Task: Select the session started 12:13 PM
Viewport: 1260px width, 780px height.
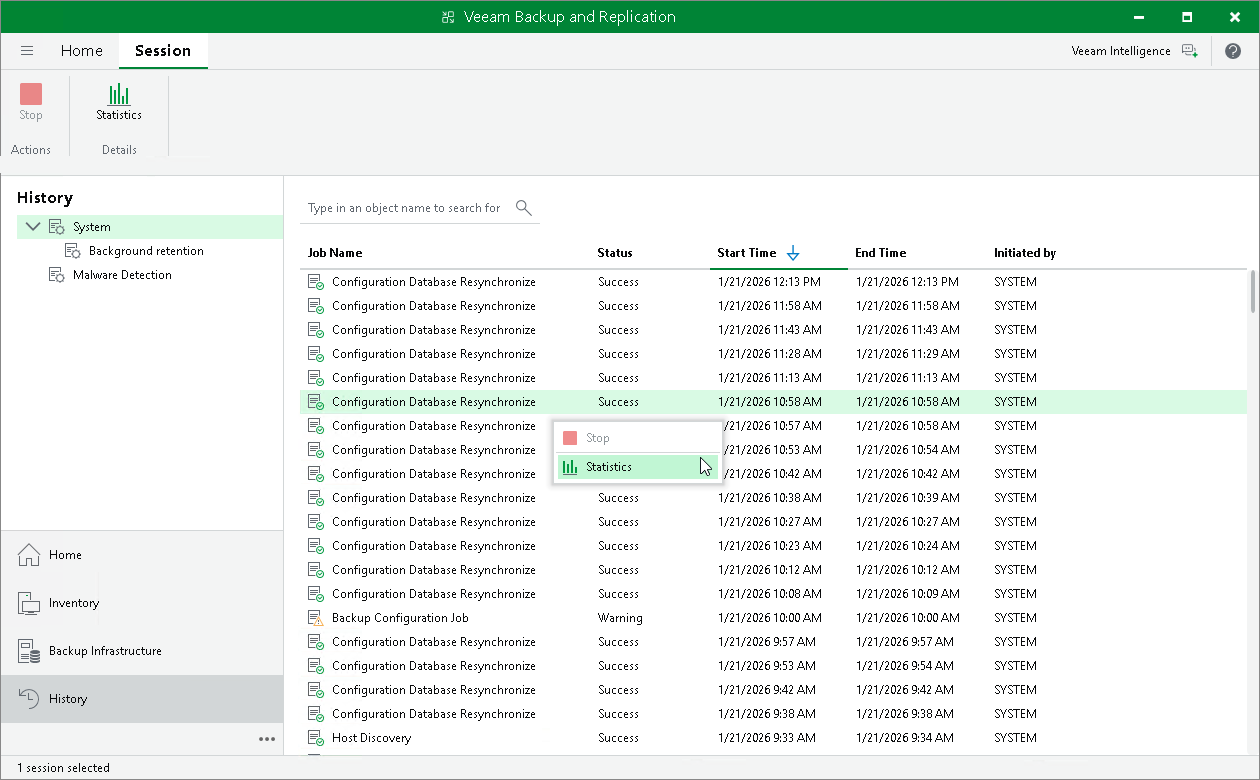Action: [x=773, y=282]
